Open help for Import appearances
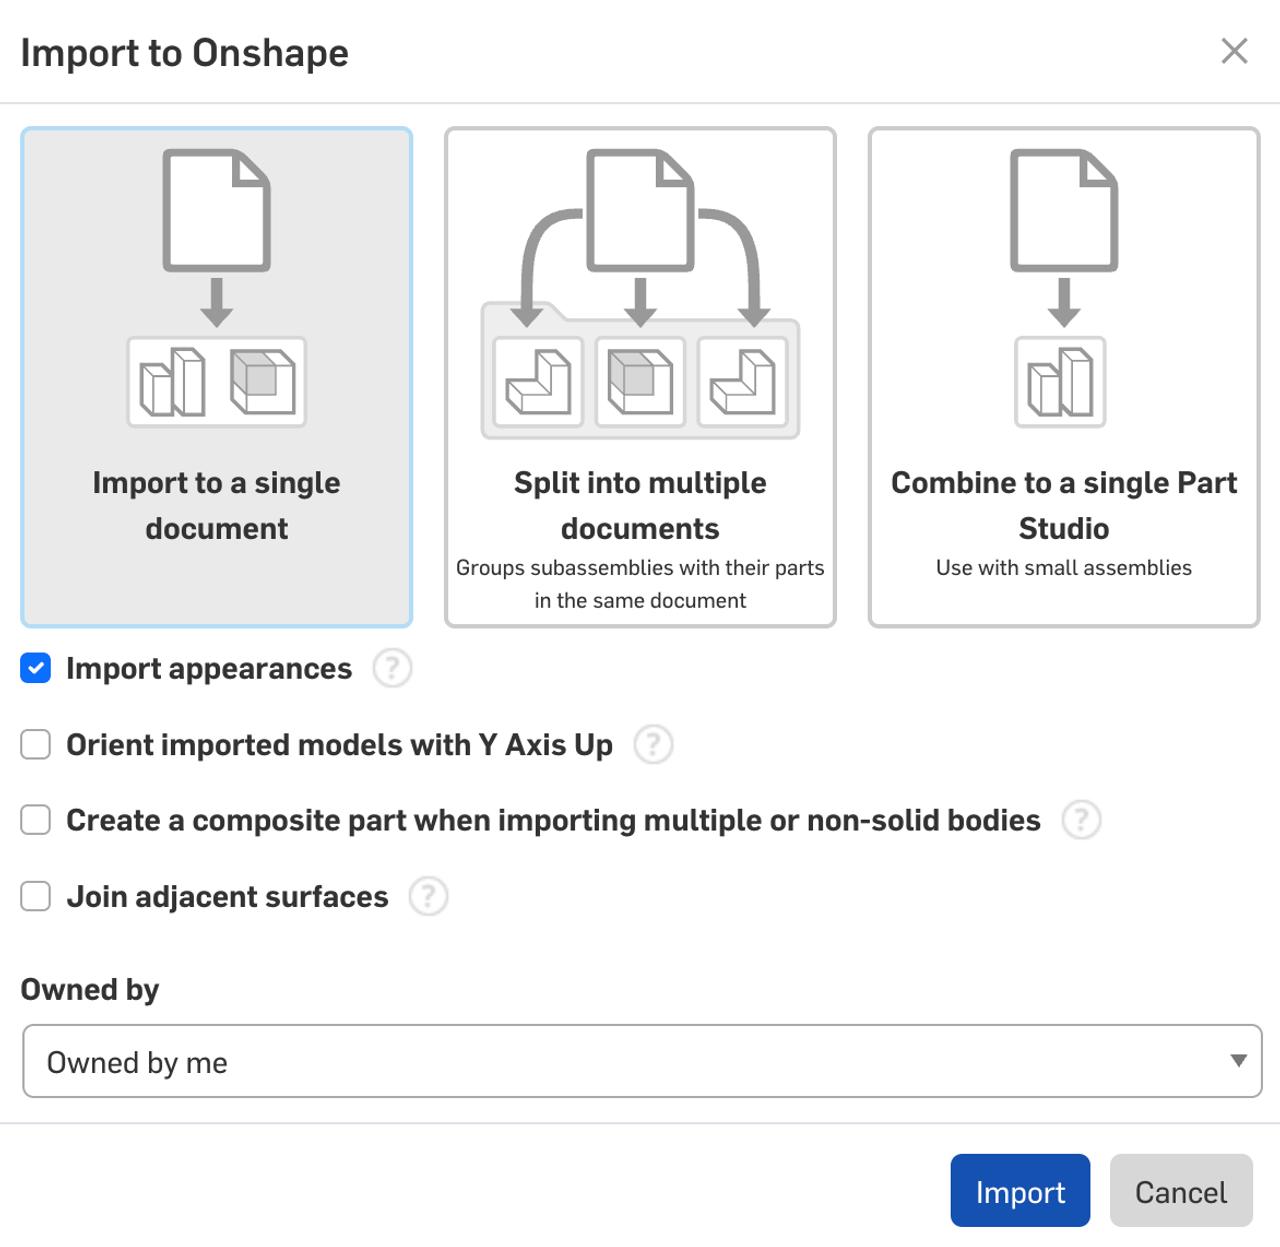 (393, 668)
